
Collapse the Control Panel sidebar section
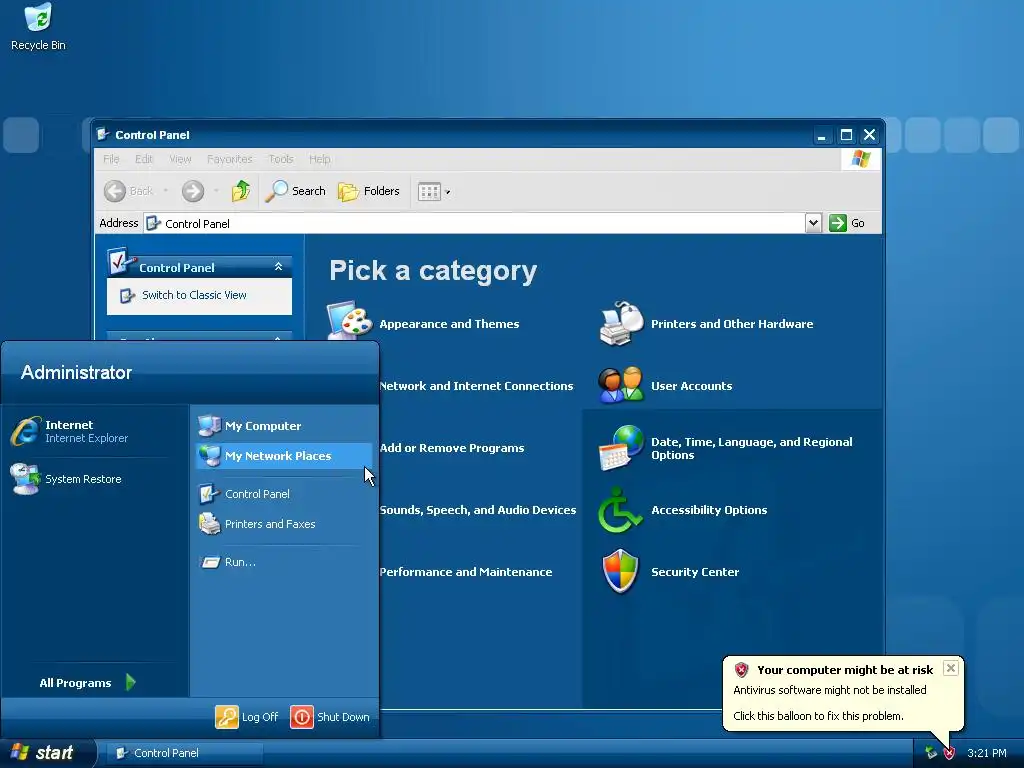278,266
